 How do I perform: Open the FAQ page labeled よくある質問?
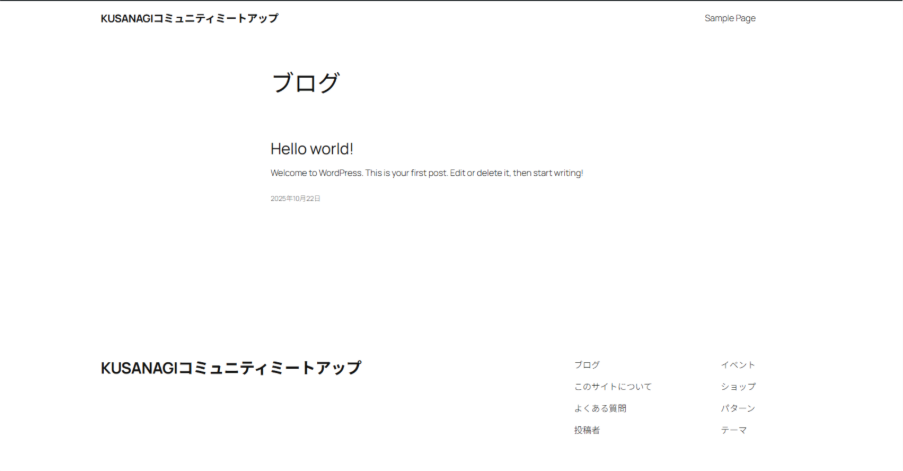tap(600, 409)
